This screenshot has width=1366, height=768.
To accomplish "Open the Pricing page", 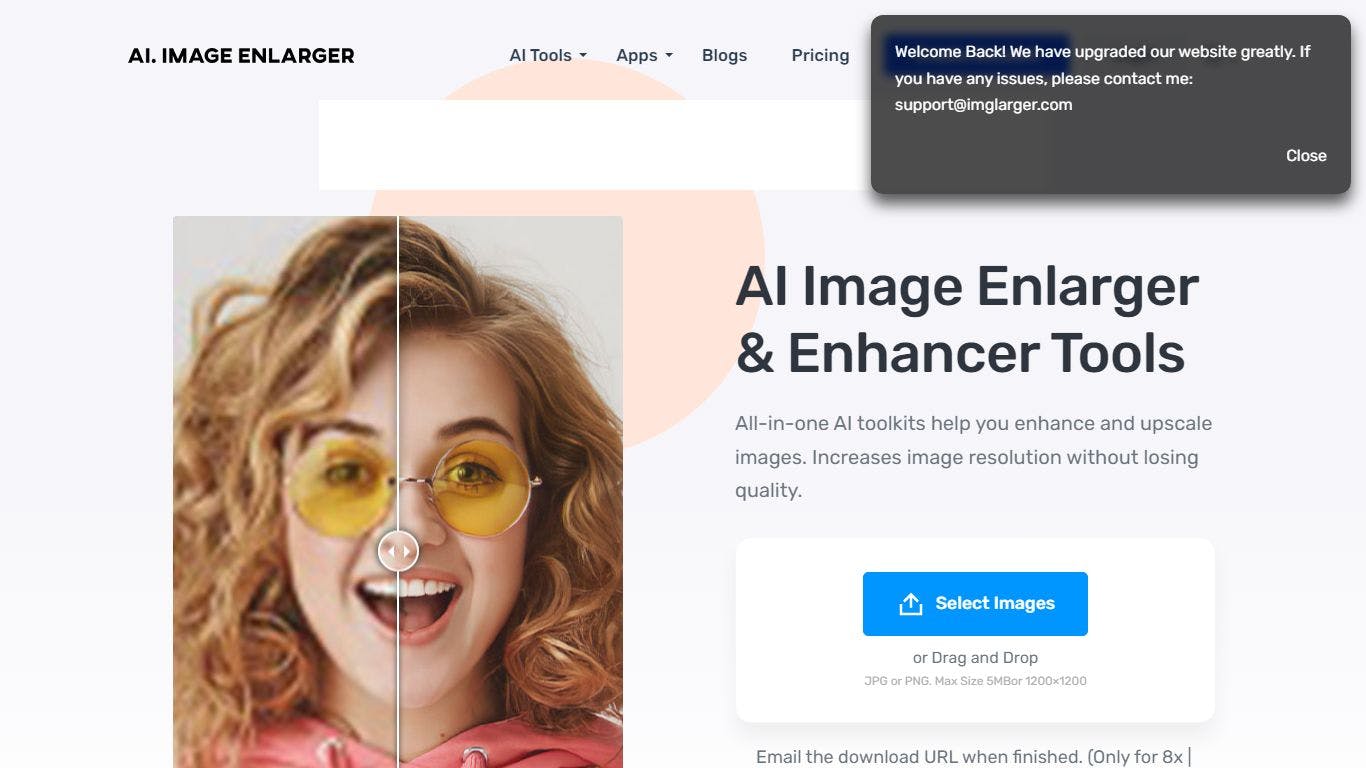I will click(x=820, y=56).
